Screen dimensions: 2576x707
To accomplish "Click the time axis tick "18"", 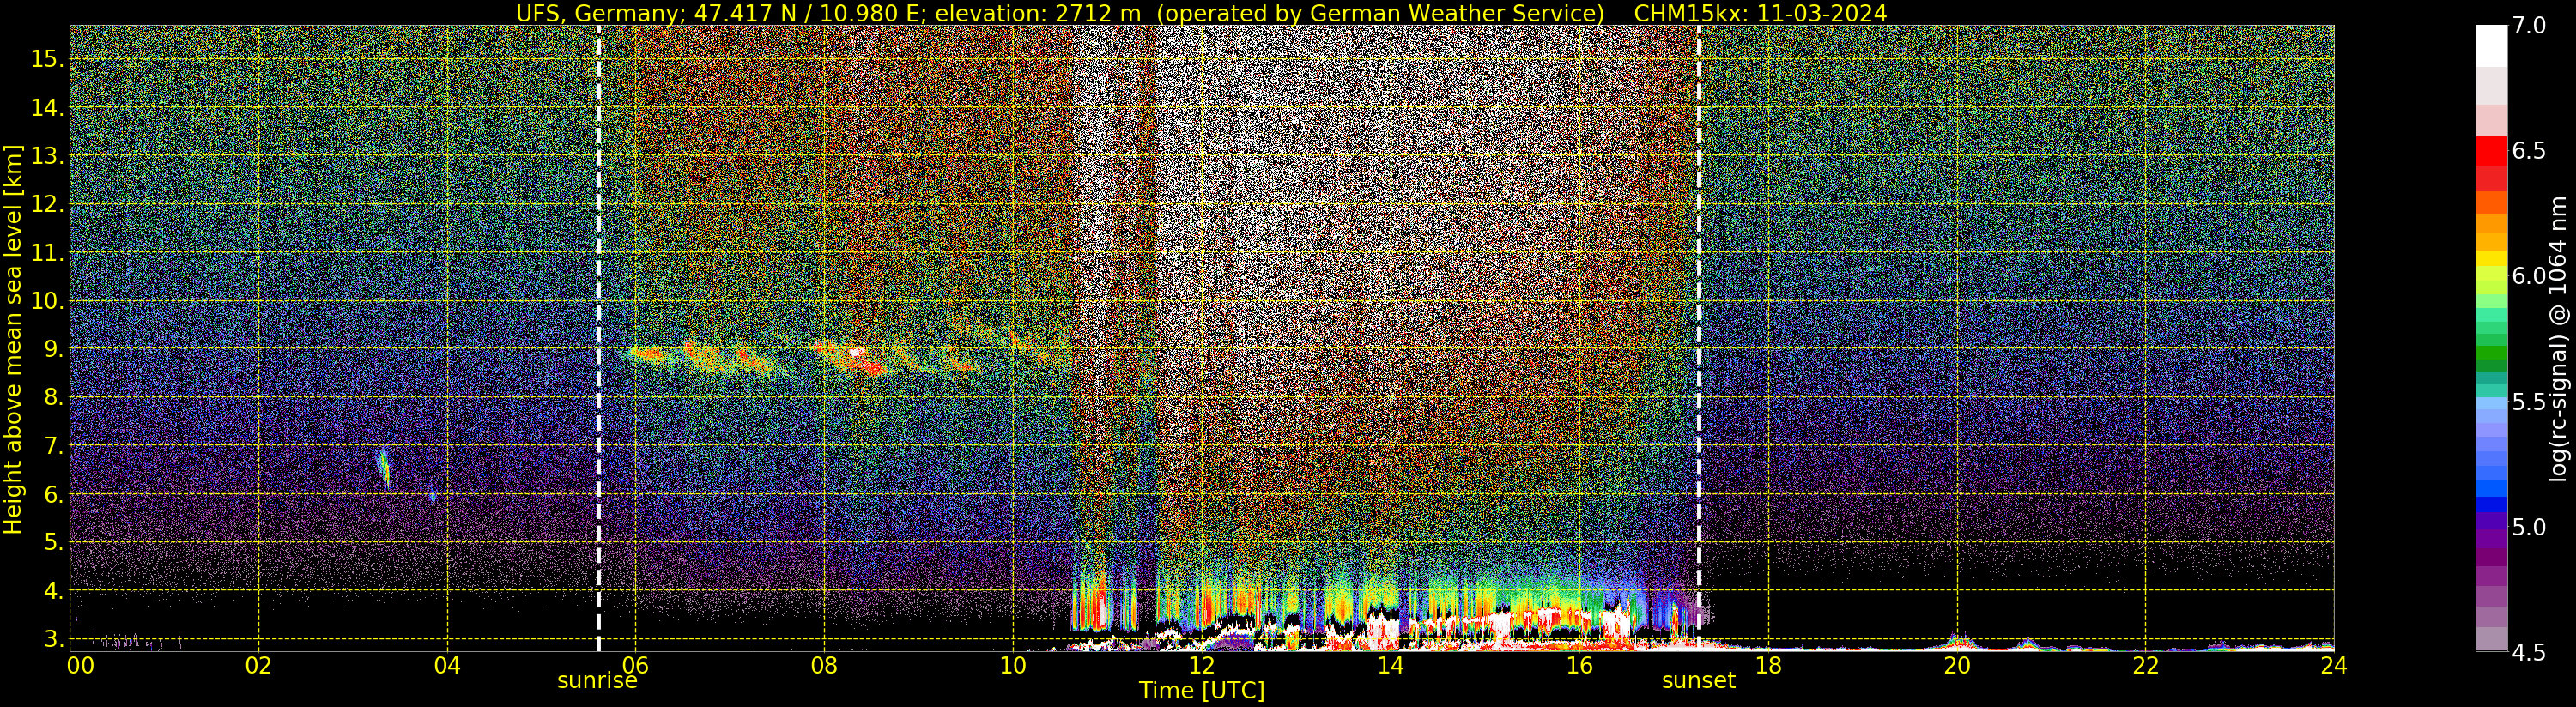I will pyautogui.click(x=1768, y=665).
